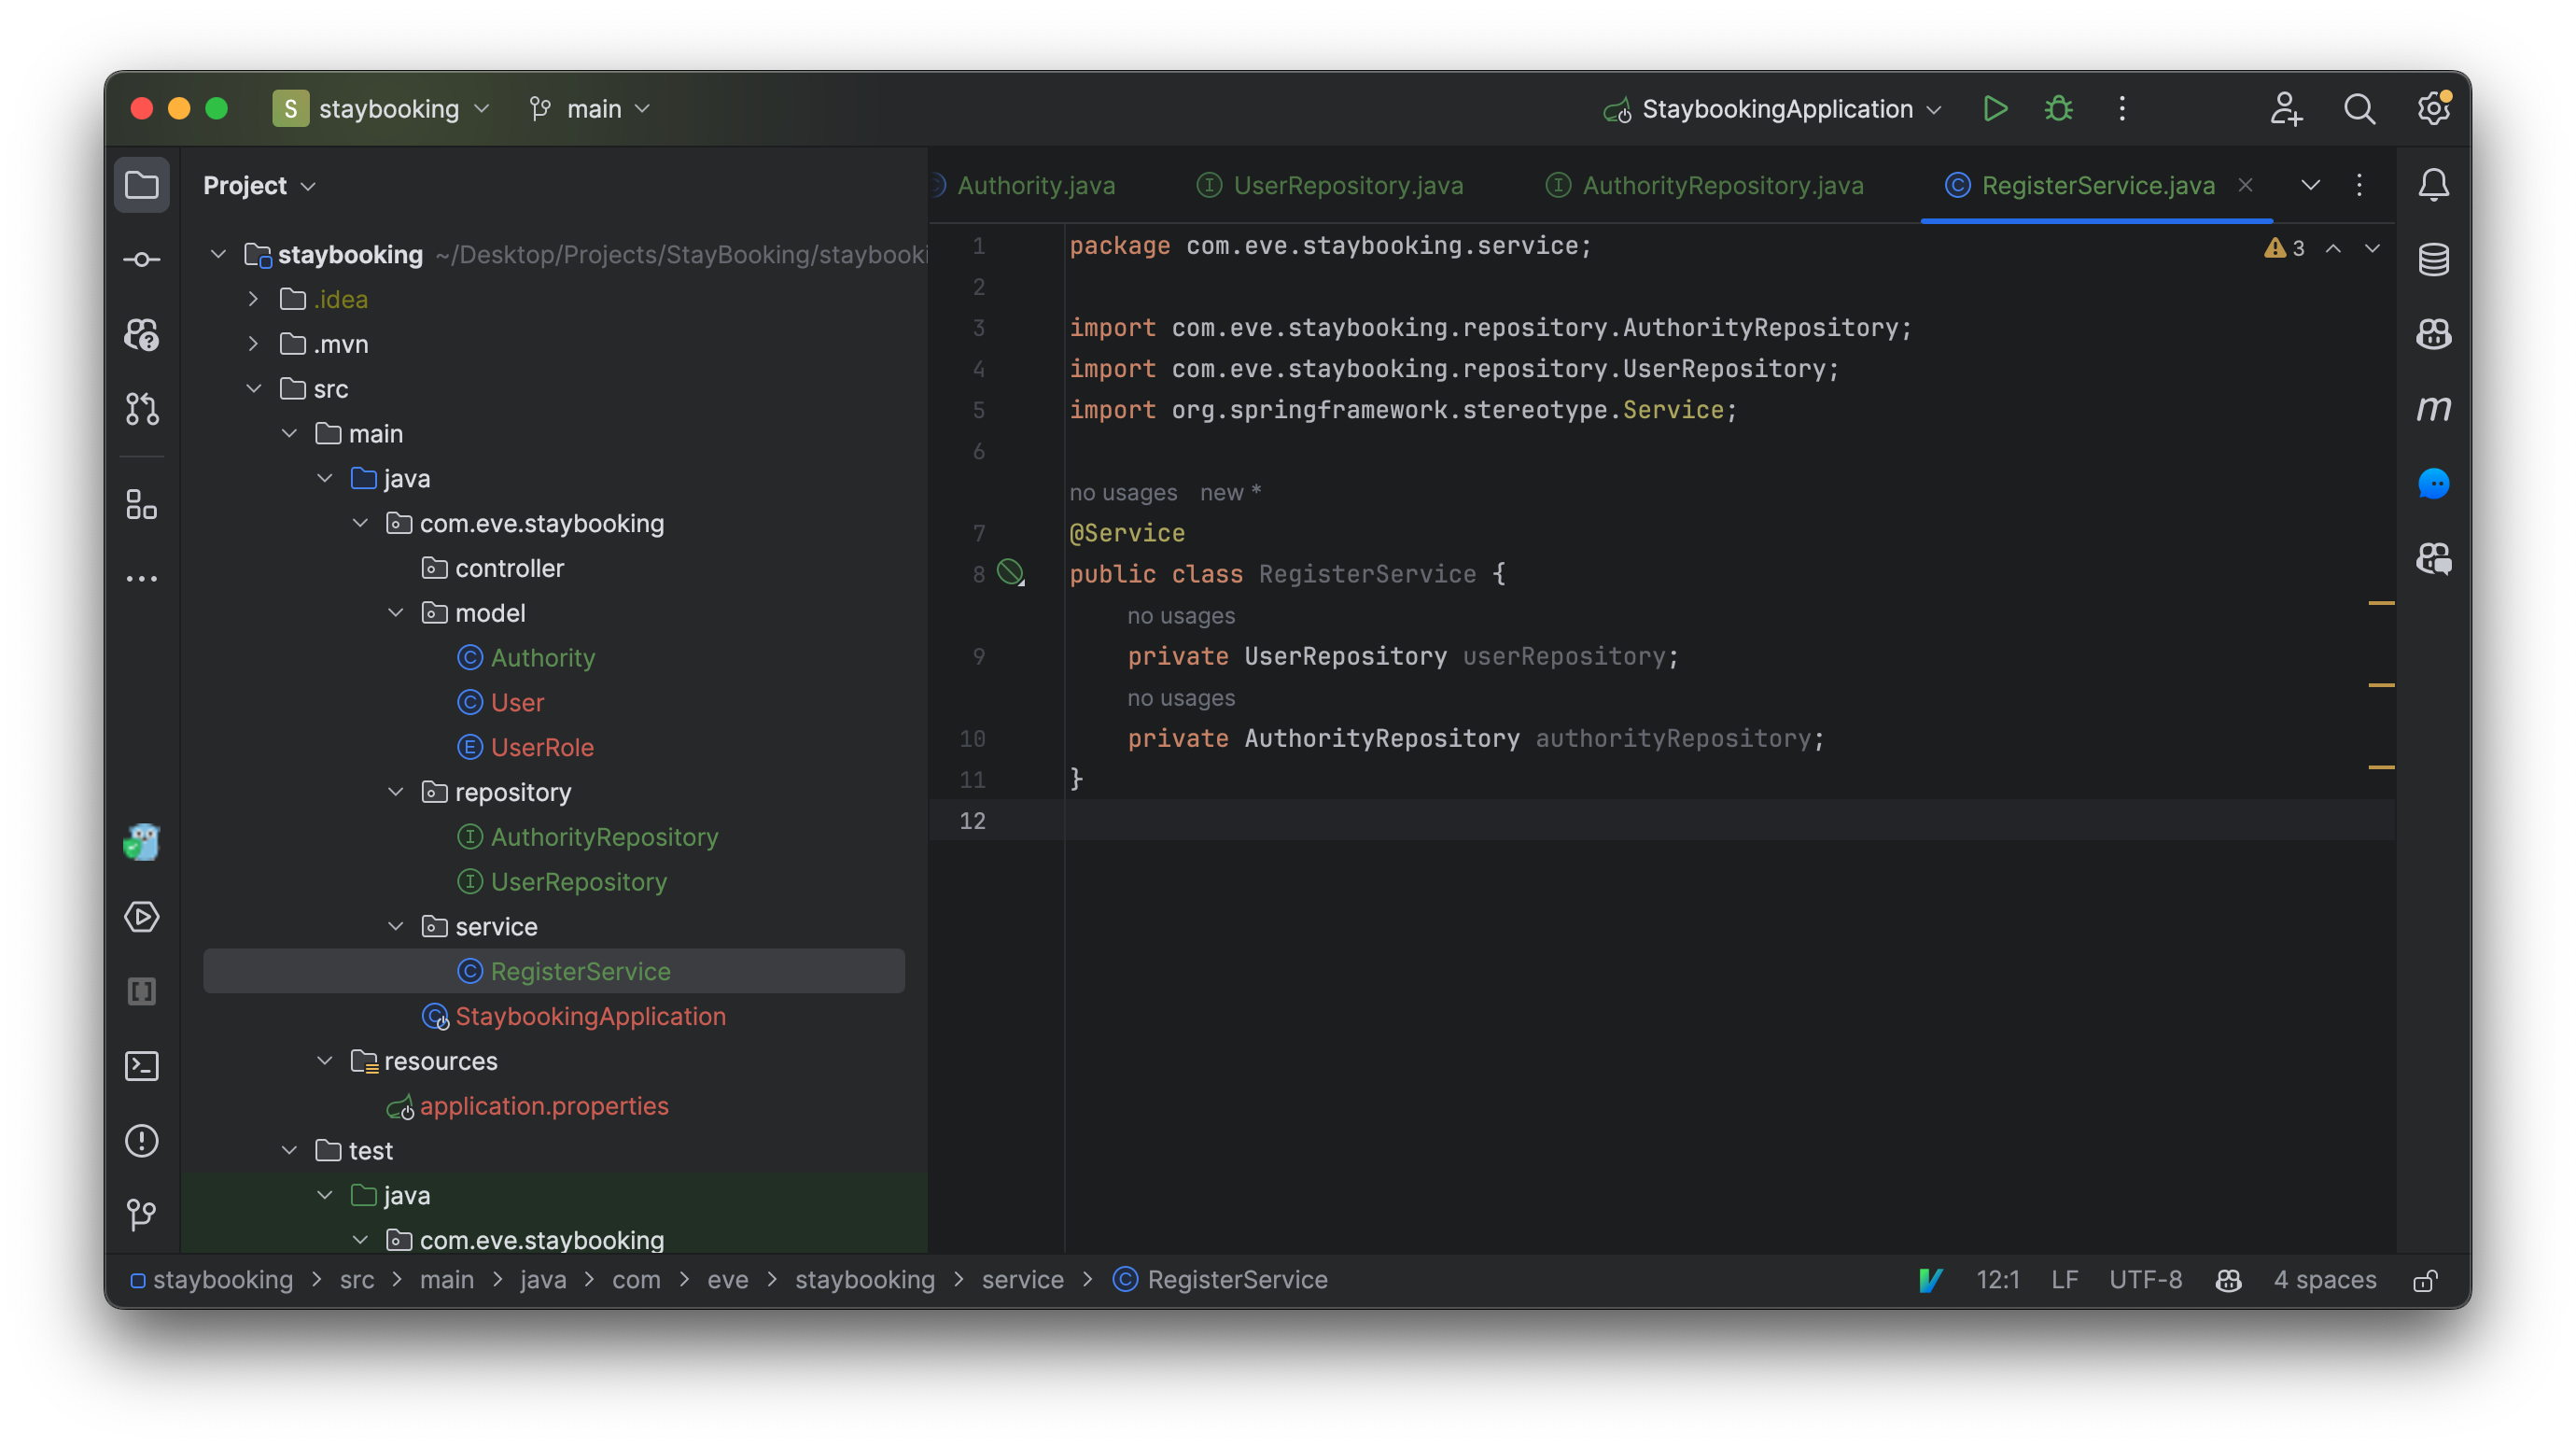Screen dimensions: 2576x1447
Task: Toggle the file write-lock in the status bar
Action: pyautogui.click(x=2427, y=1280)
